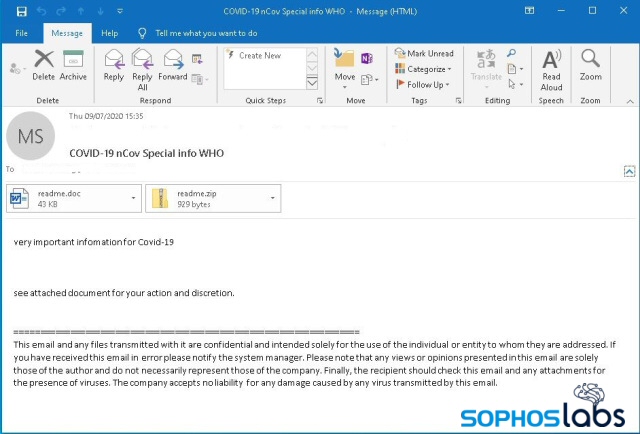Click the lightbulb Tell Me icon
Screen dimensions: 640x434
[142, 33]
